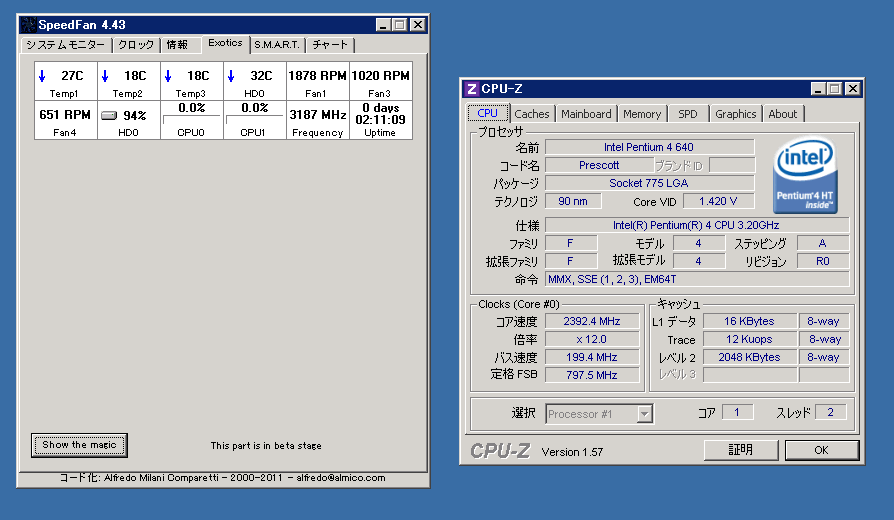
Task: Open the Graphics tab in CPU-Z
Action: (x=735, y=114)
